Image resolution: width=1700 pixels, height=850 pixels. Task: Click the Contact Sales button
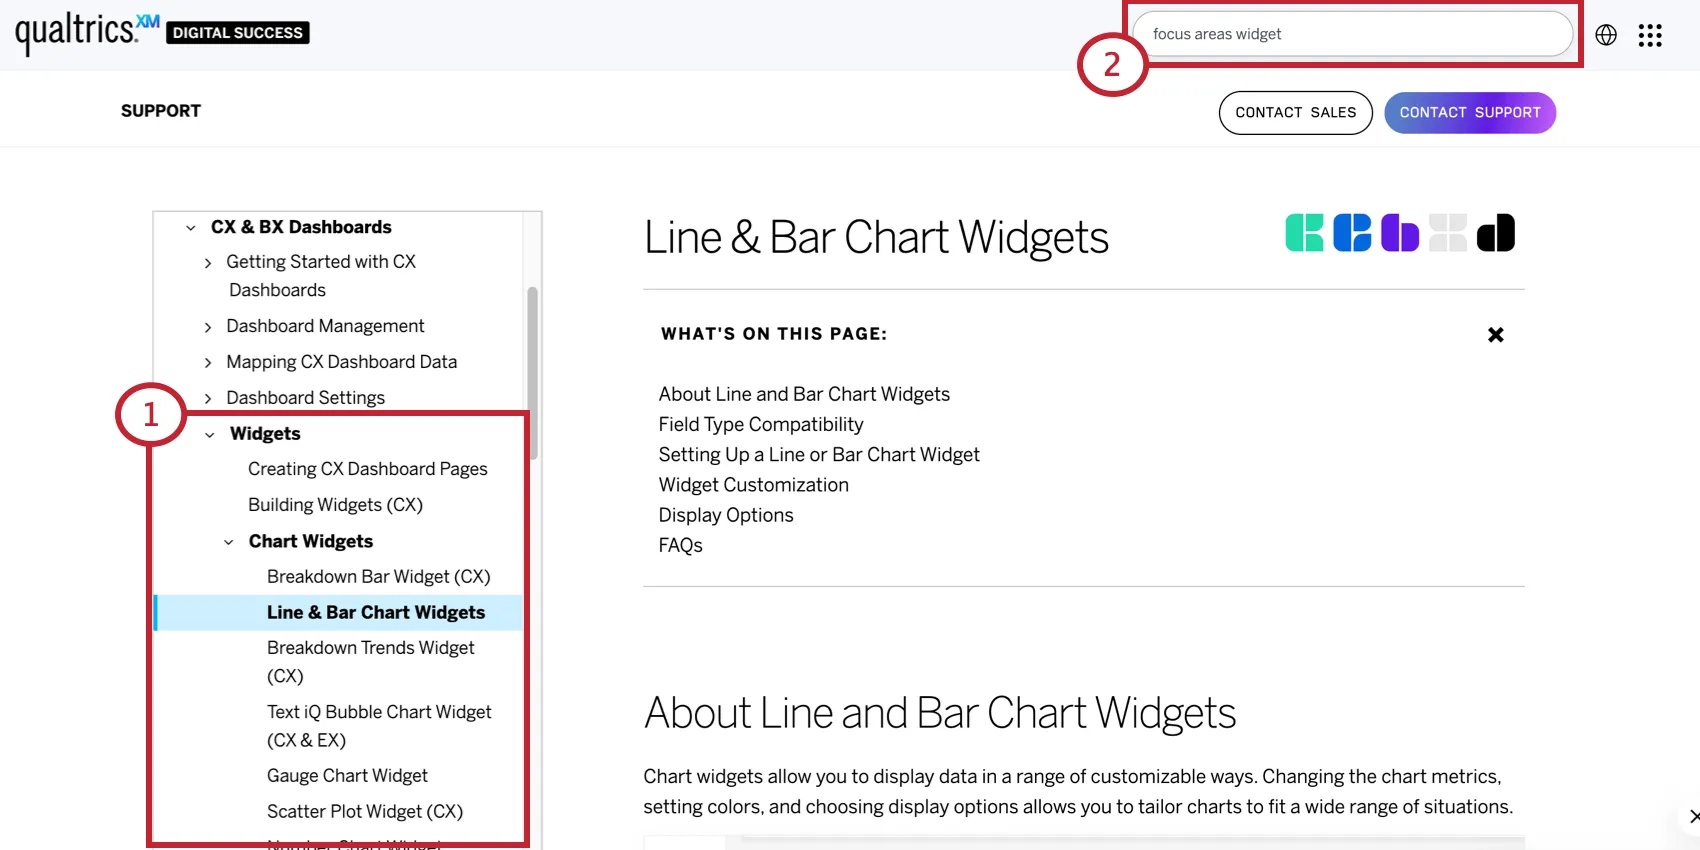(1296, 113)
